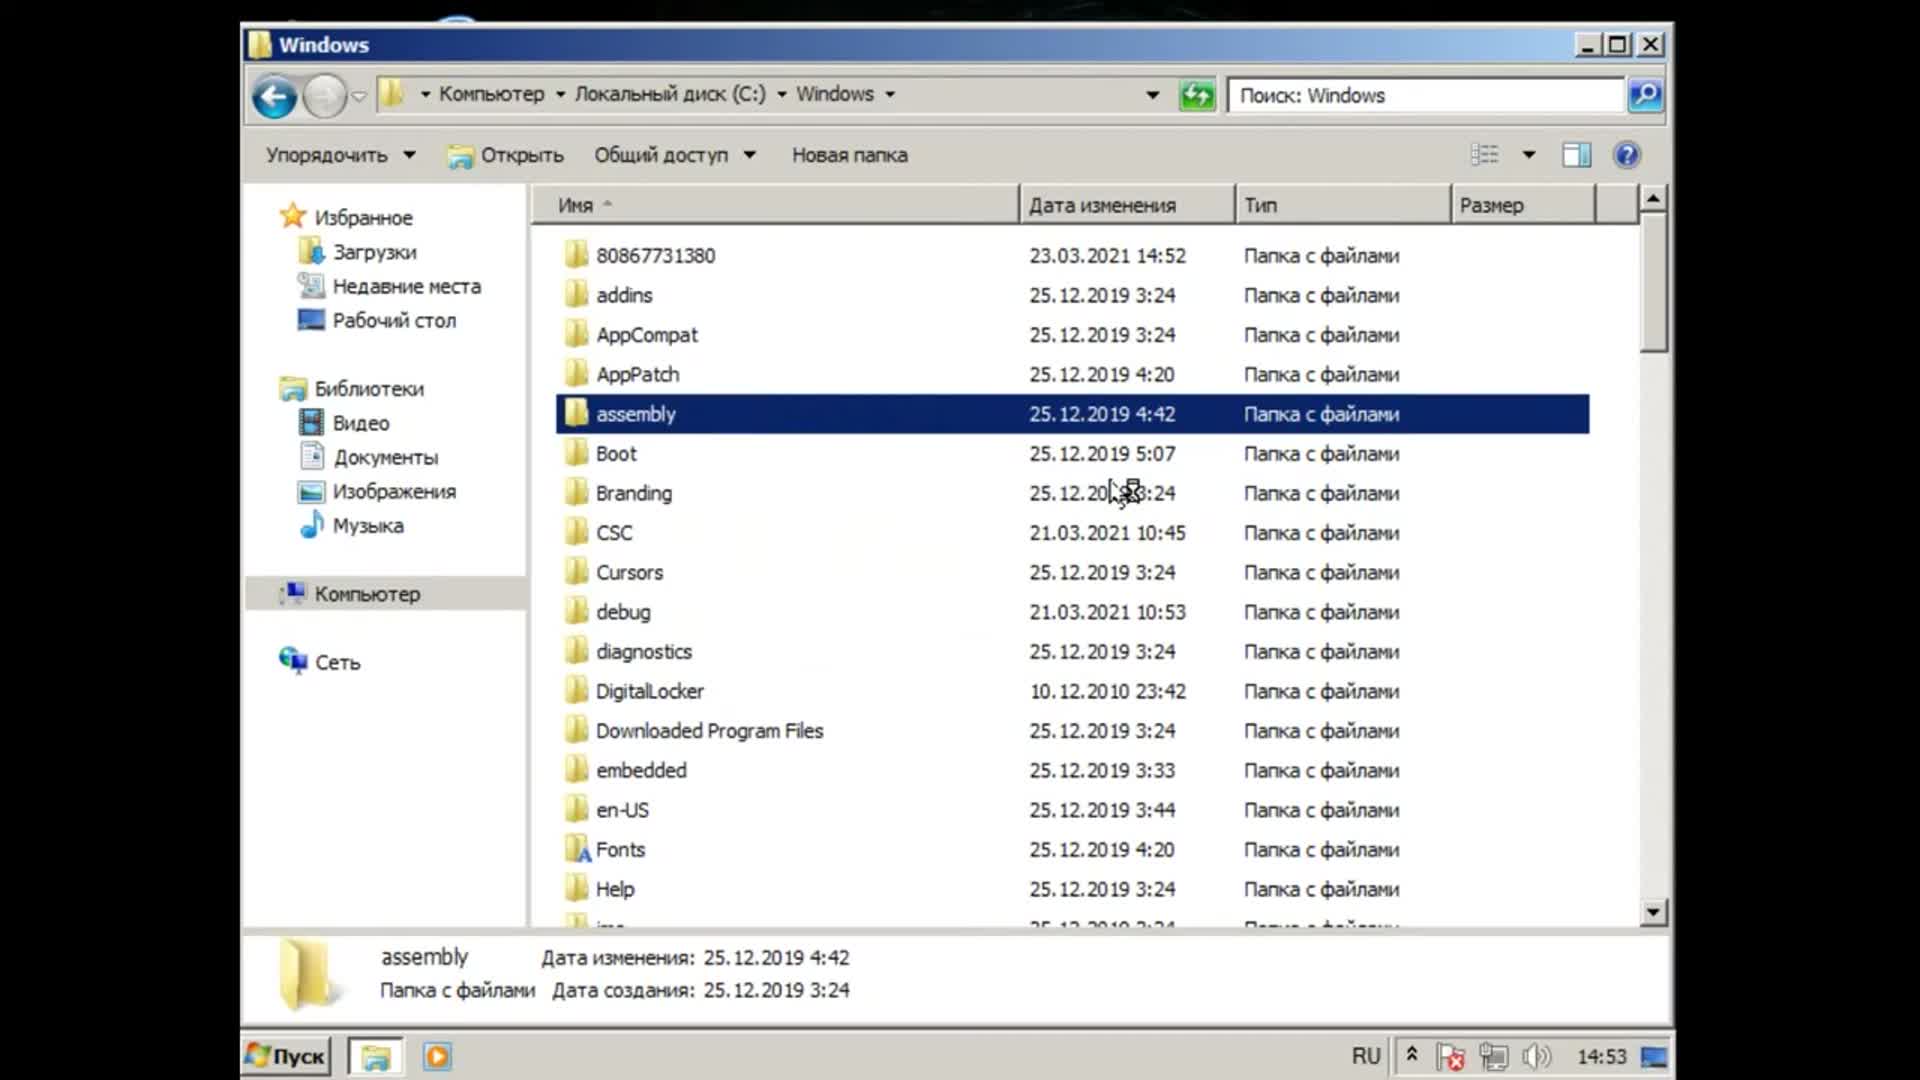Select the Downloaded Program Files folder name
The image size is (1920, 1080).
[x=709, y=731]
